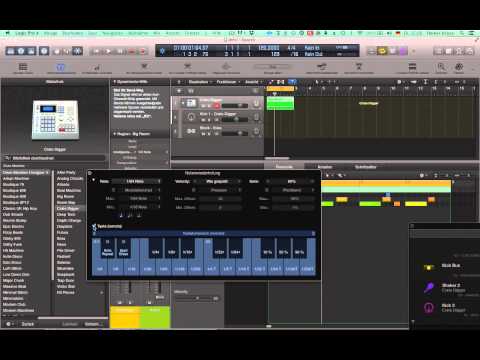Click the Zurück button in Library
The width and height of the screenshot is (480, 360).
tap(27, 324)
